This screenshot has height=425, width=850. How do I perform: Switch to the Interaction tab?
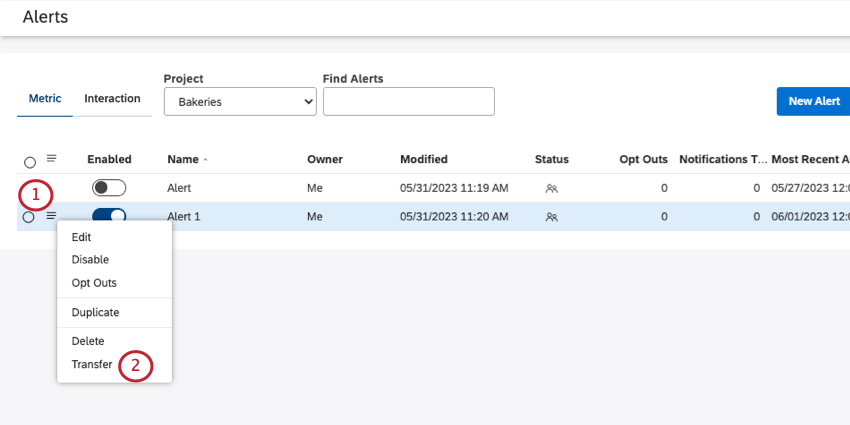click(x=112, y=99)
